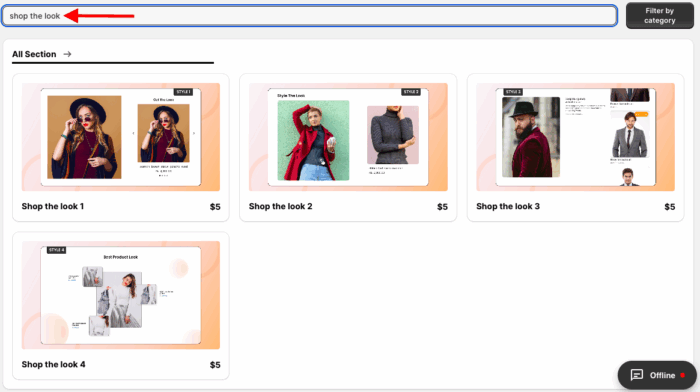The height and width of the screenshot is (392, 700).
Task: Click the STYLE 1 badge on first preview
Action: [x=183, y=92]
